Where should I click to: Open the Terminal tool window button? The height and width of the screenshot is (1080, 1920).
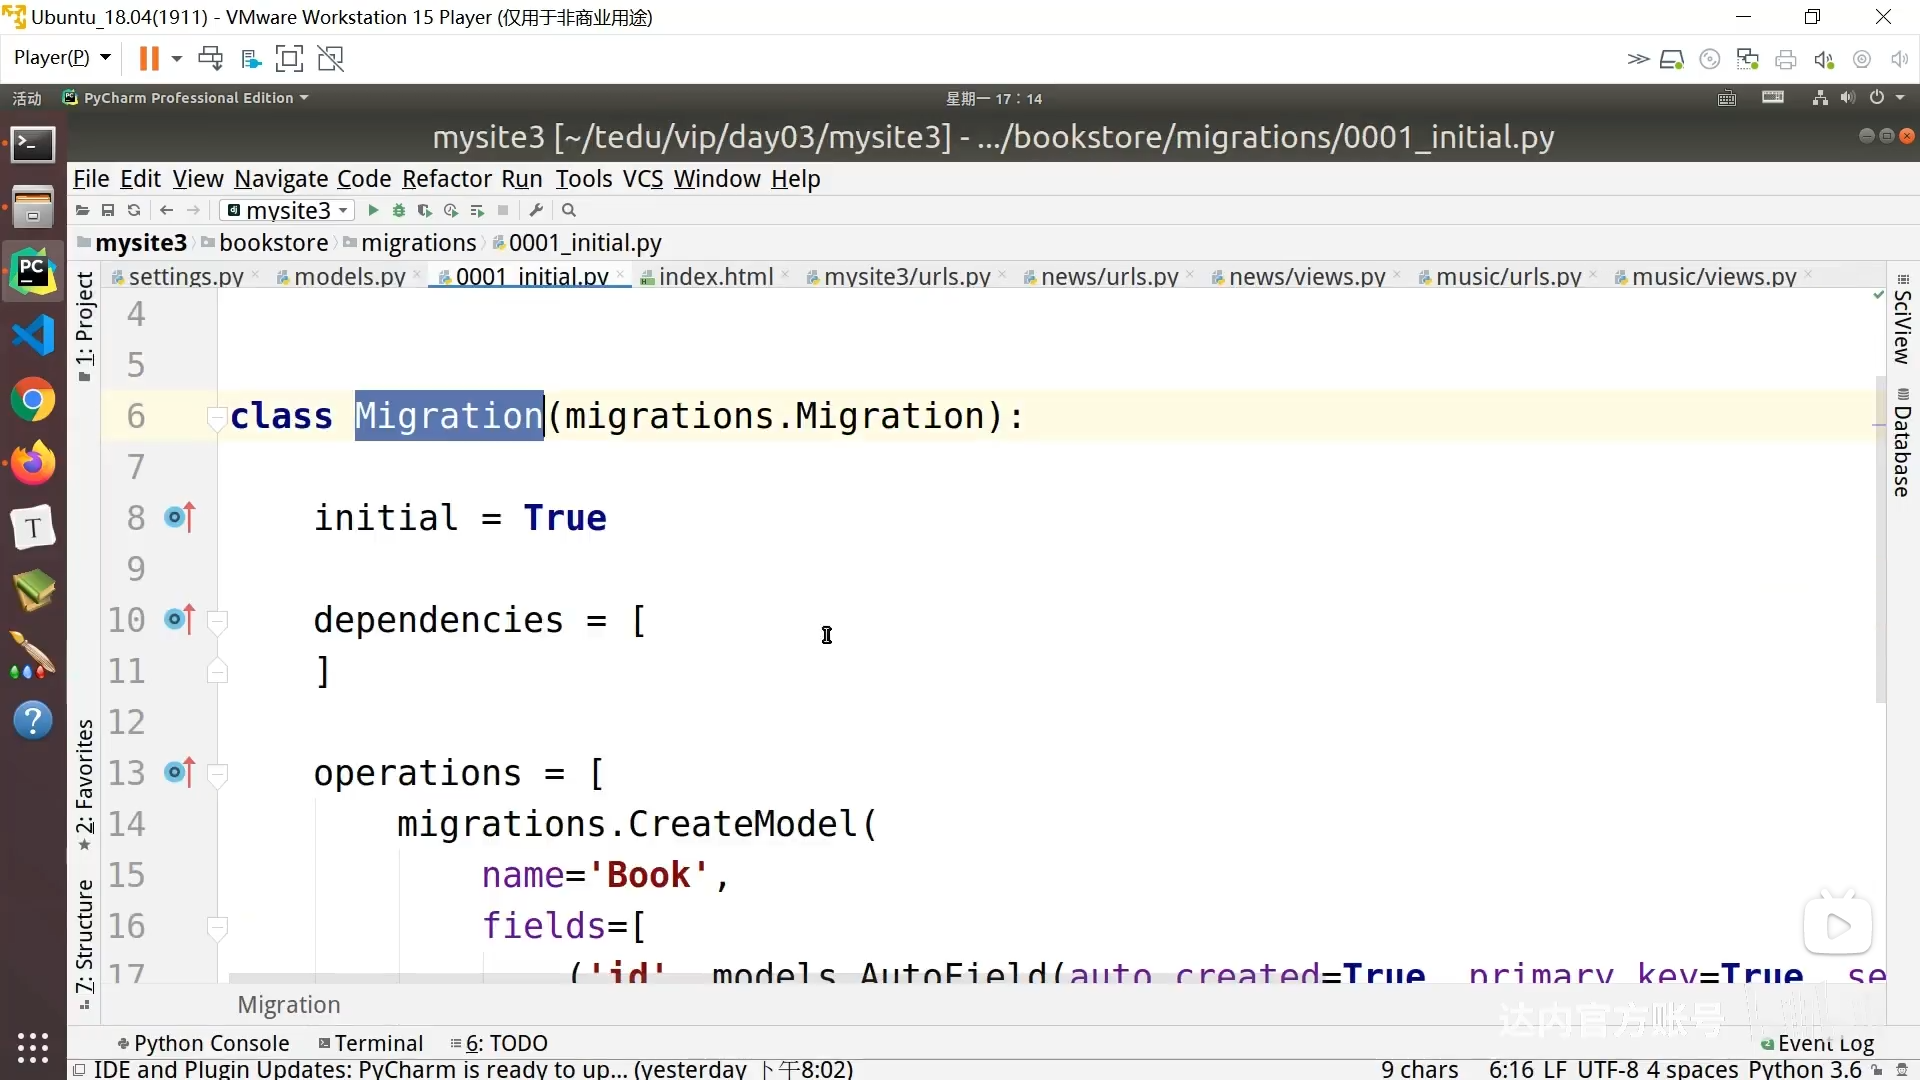[x=371, y=1043]
